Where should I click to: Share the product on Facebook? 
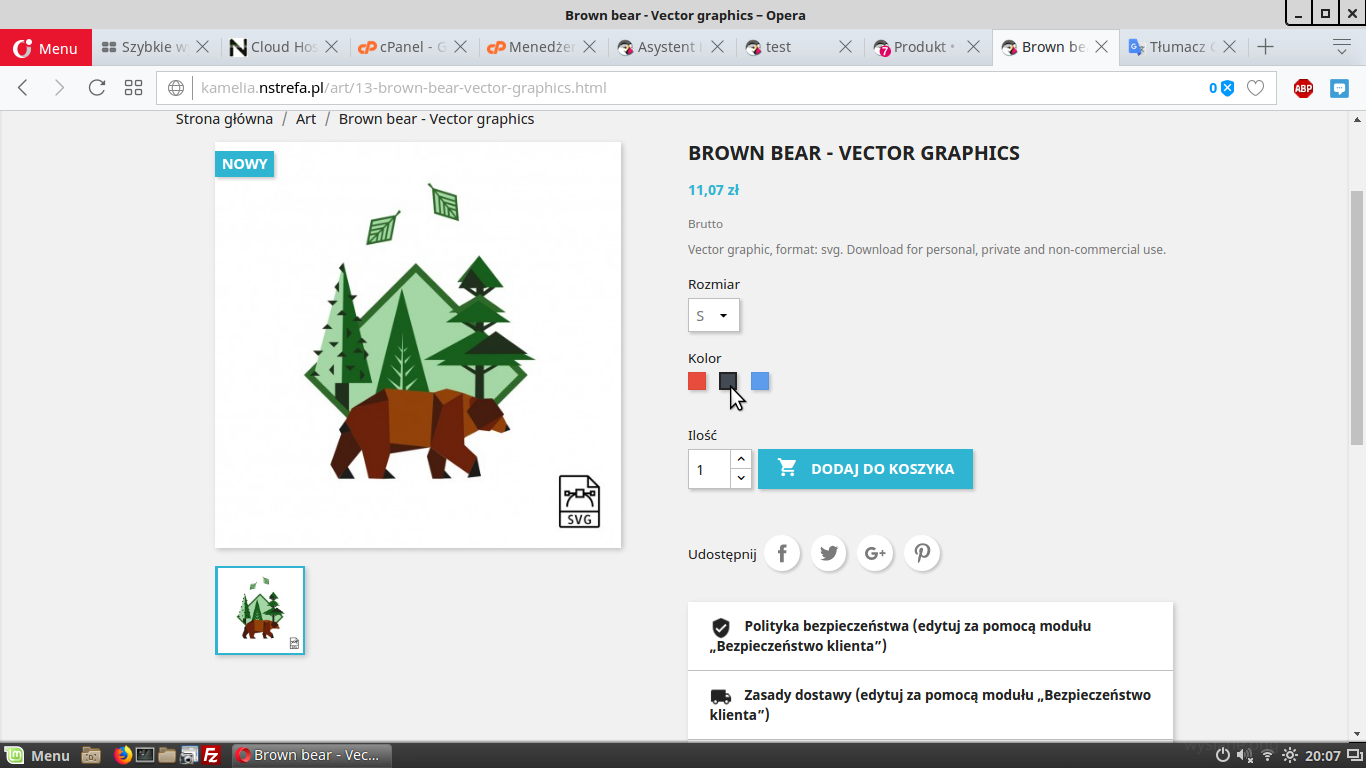coord(782,553)
